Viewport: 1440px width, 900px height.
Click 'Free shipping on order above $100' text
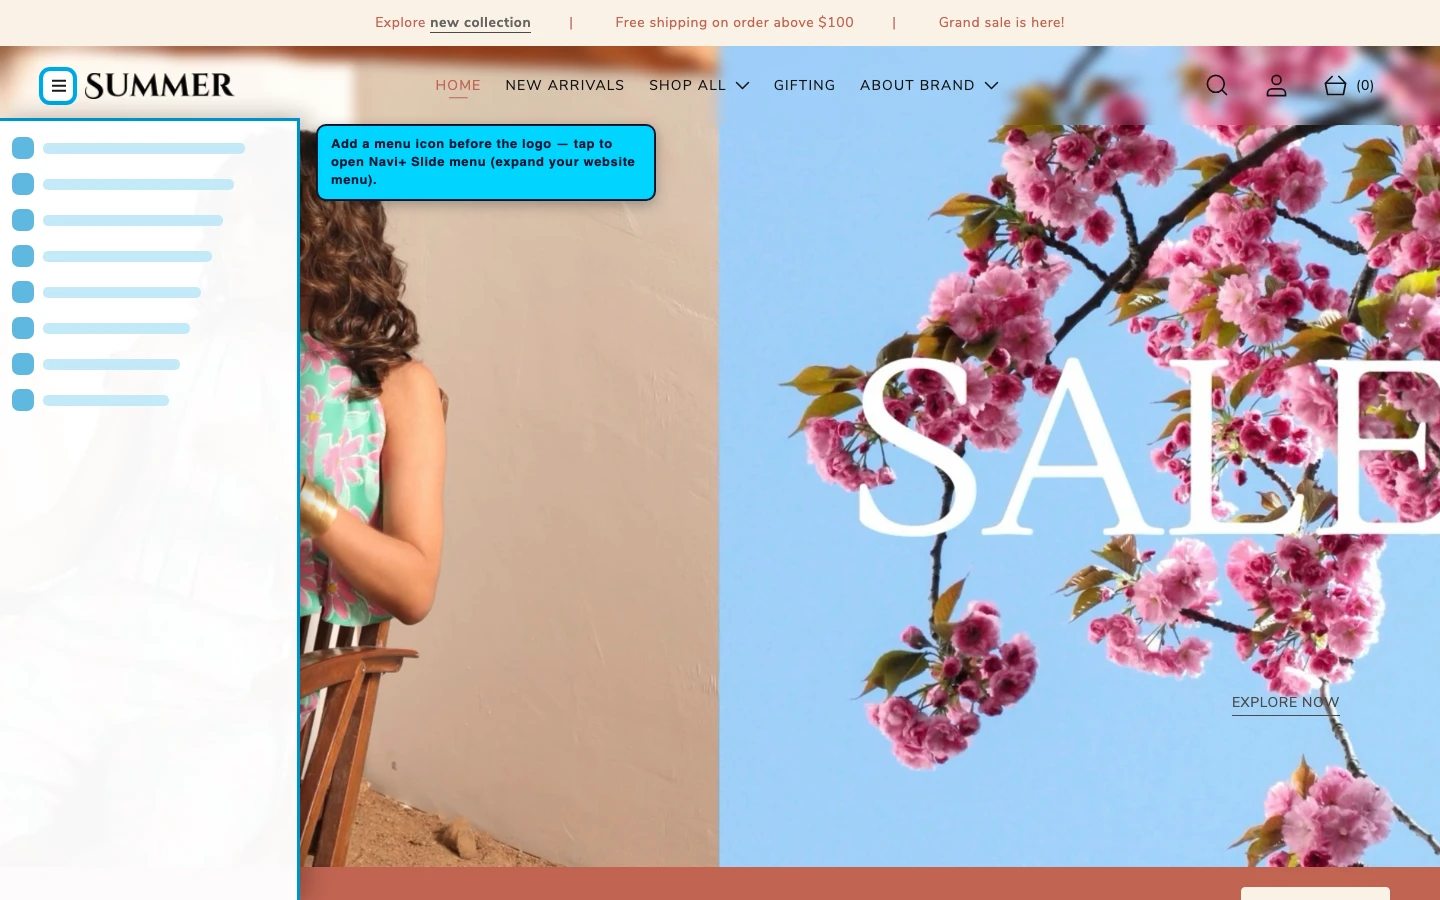tap(734, 23)
